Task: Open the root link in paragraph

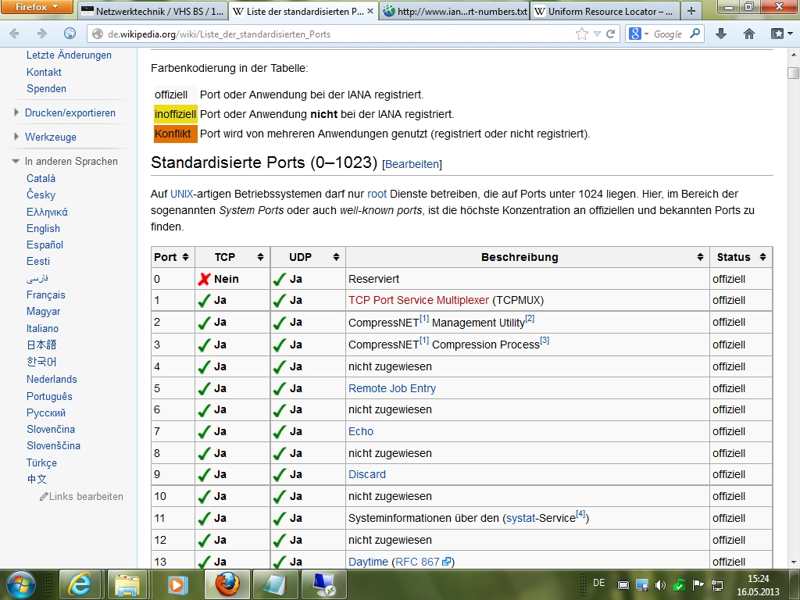Action: (x=377, y=194)
